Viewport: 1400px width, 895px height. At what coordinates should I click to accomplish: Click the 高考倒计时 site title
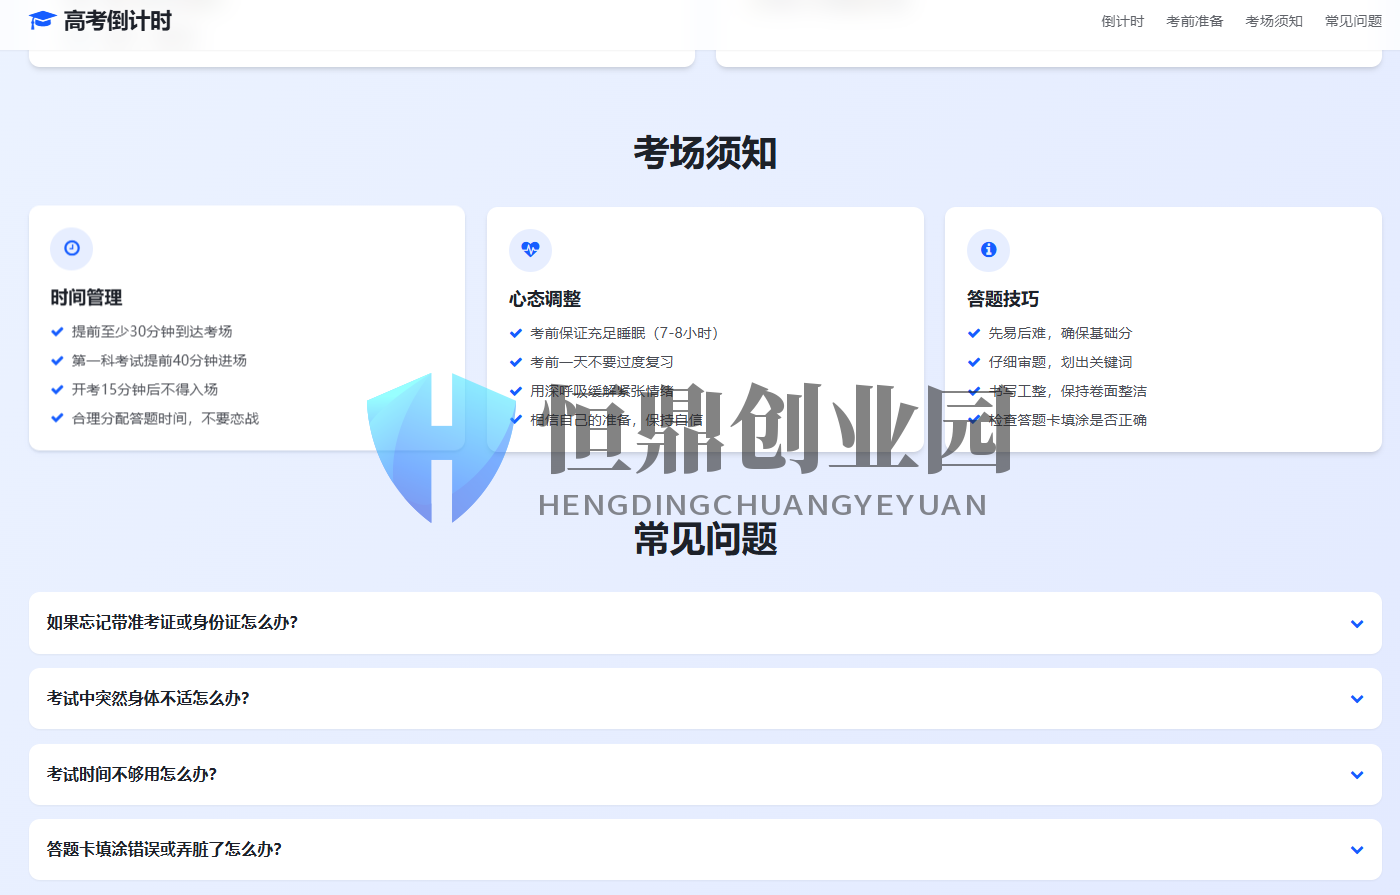pos(117,21)
